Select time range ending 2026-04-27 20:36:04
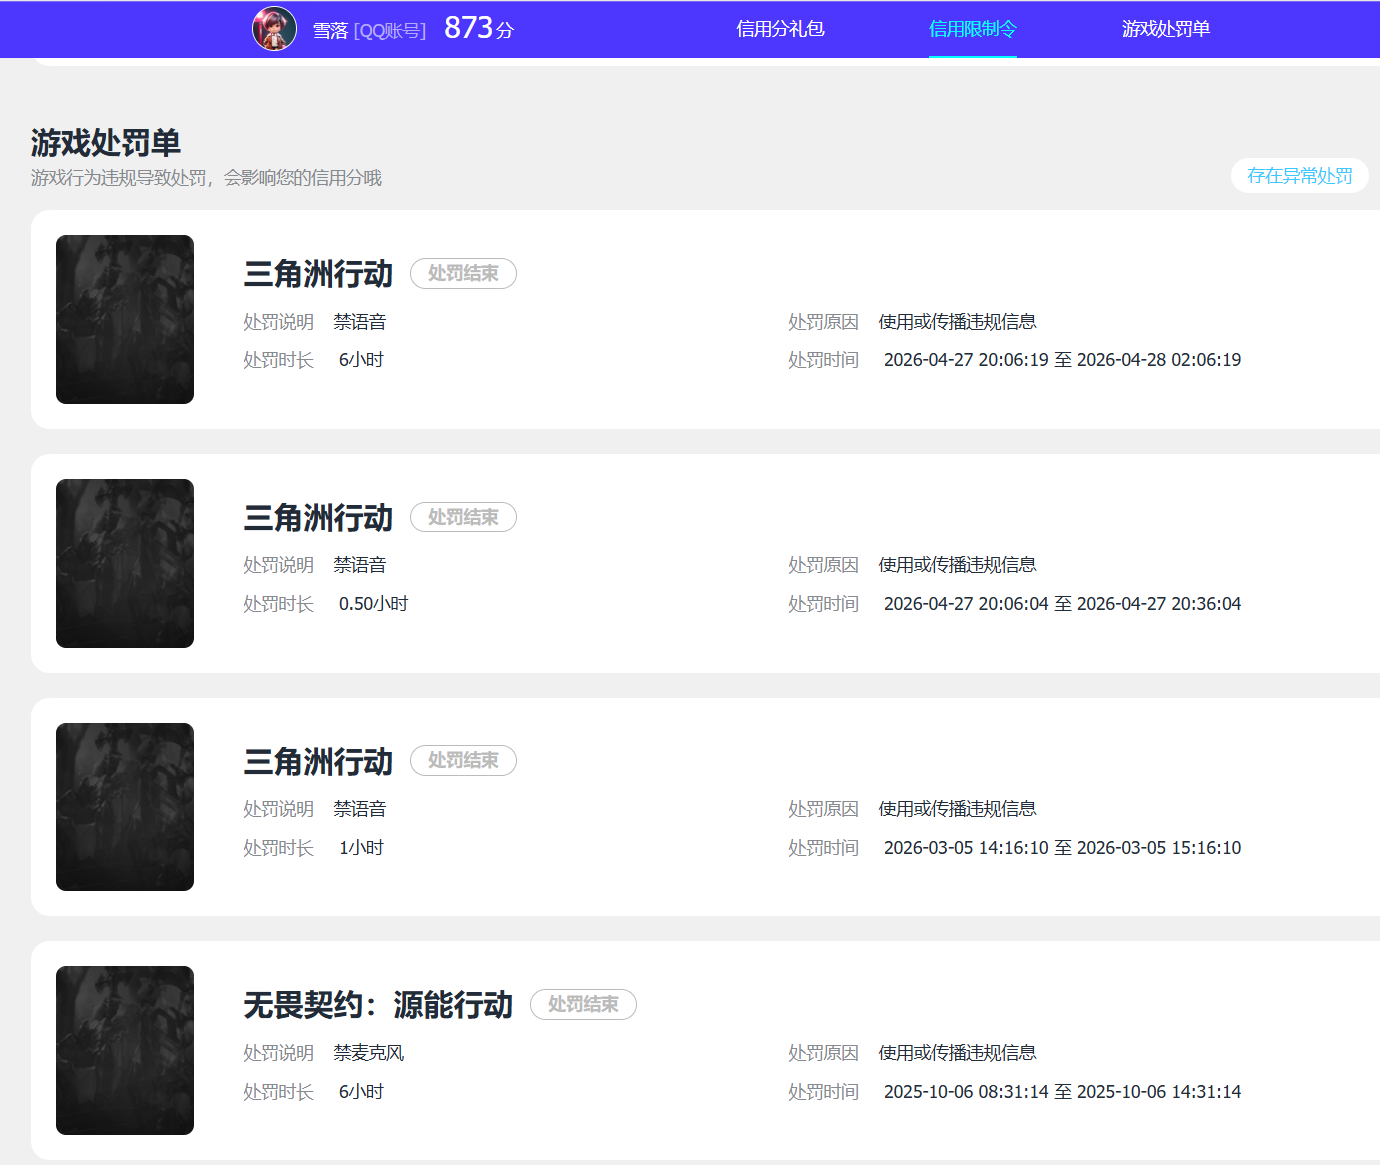Image resolution: width=1380 pixels, height=1165 pixels. tap(1062, 604)
